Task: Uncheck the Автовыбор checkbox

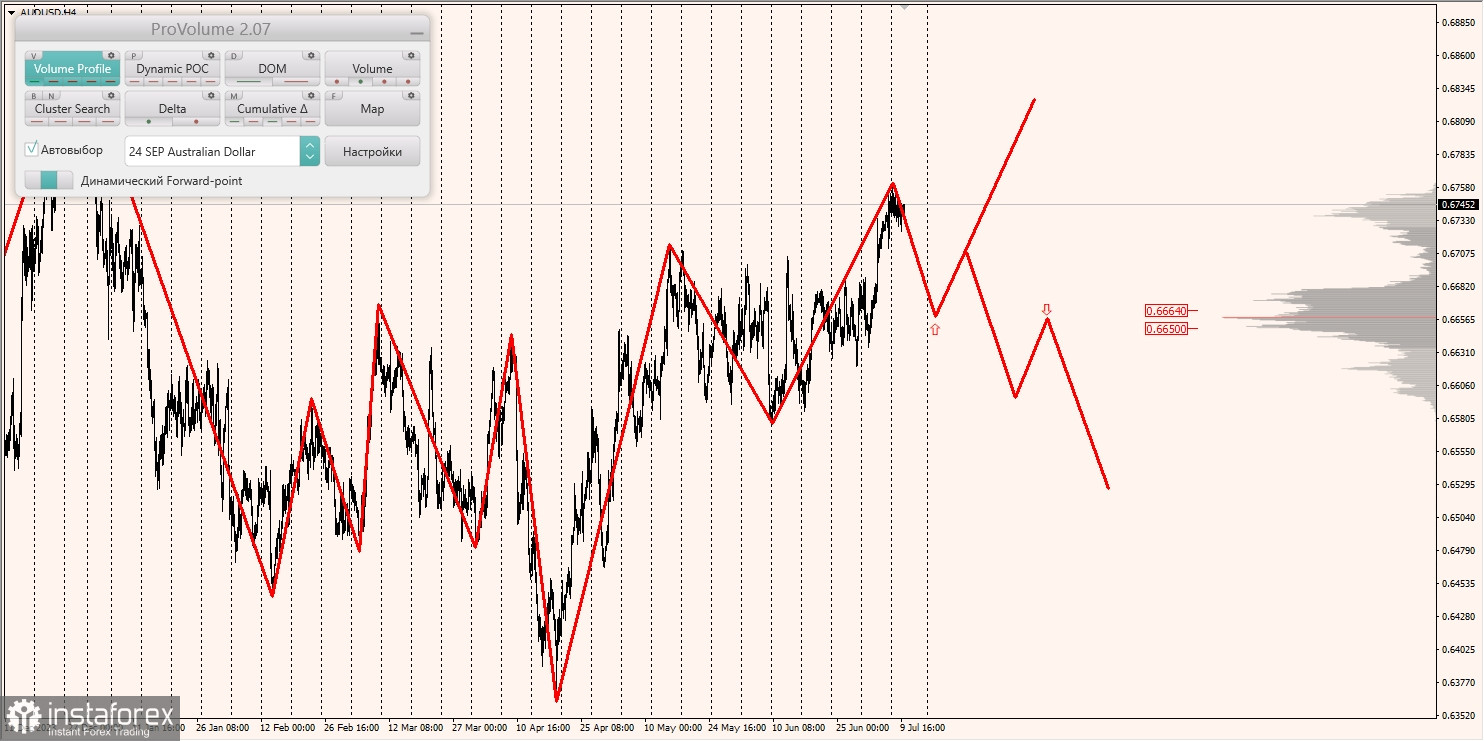Action: point(32,149)
